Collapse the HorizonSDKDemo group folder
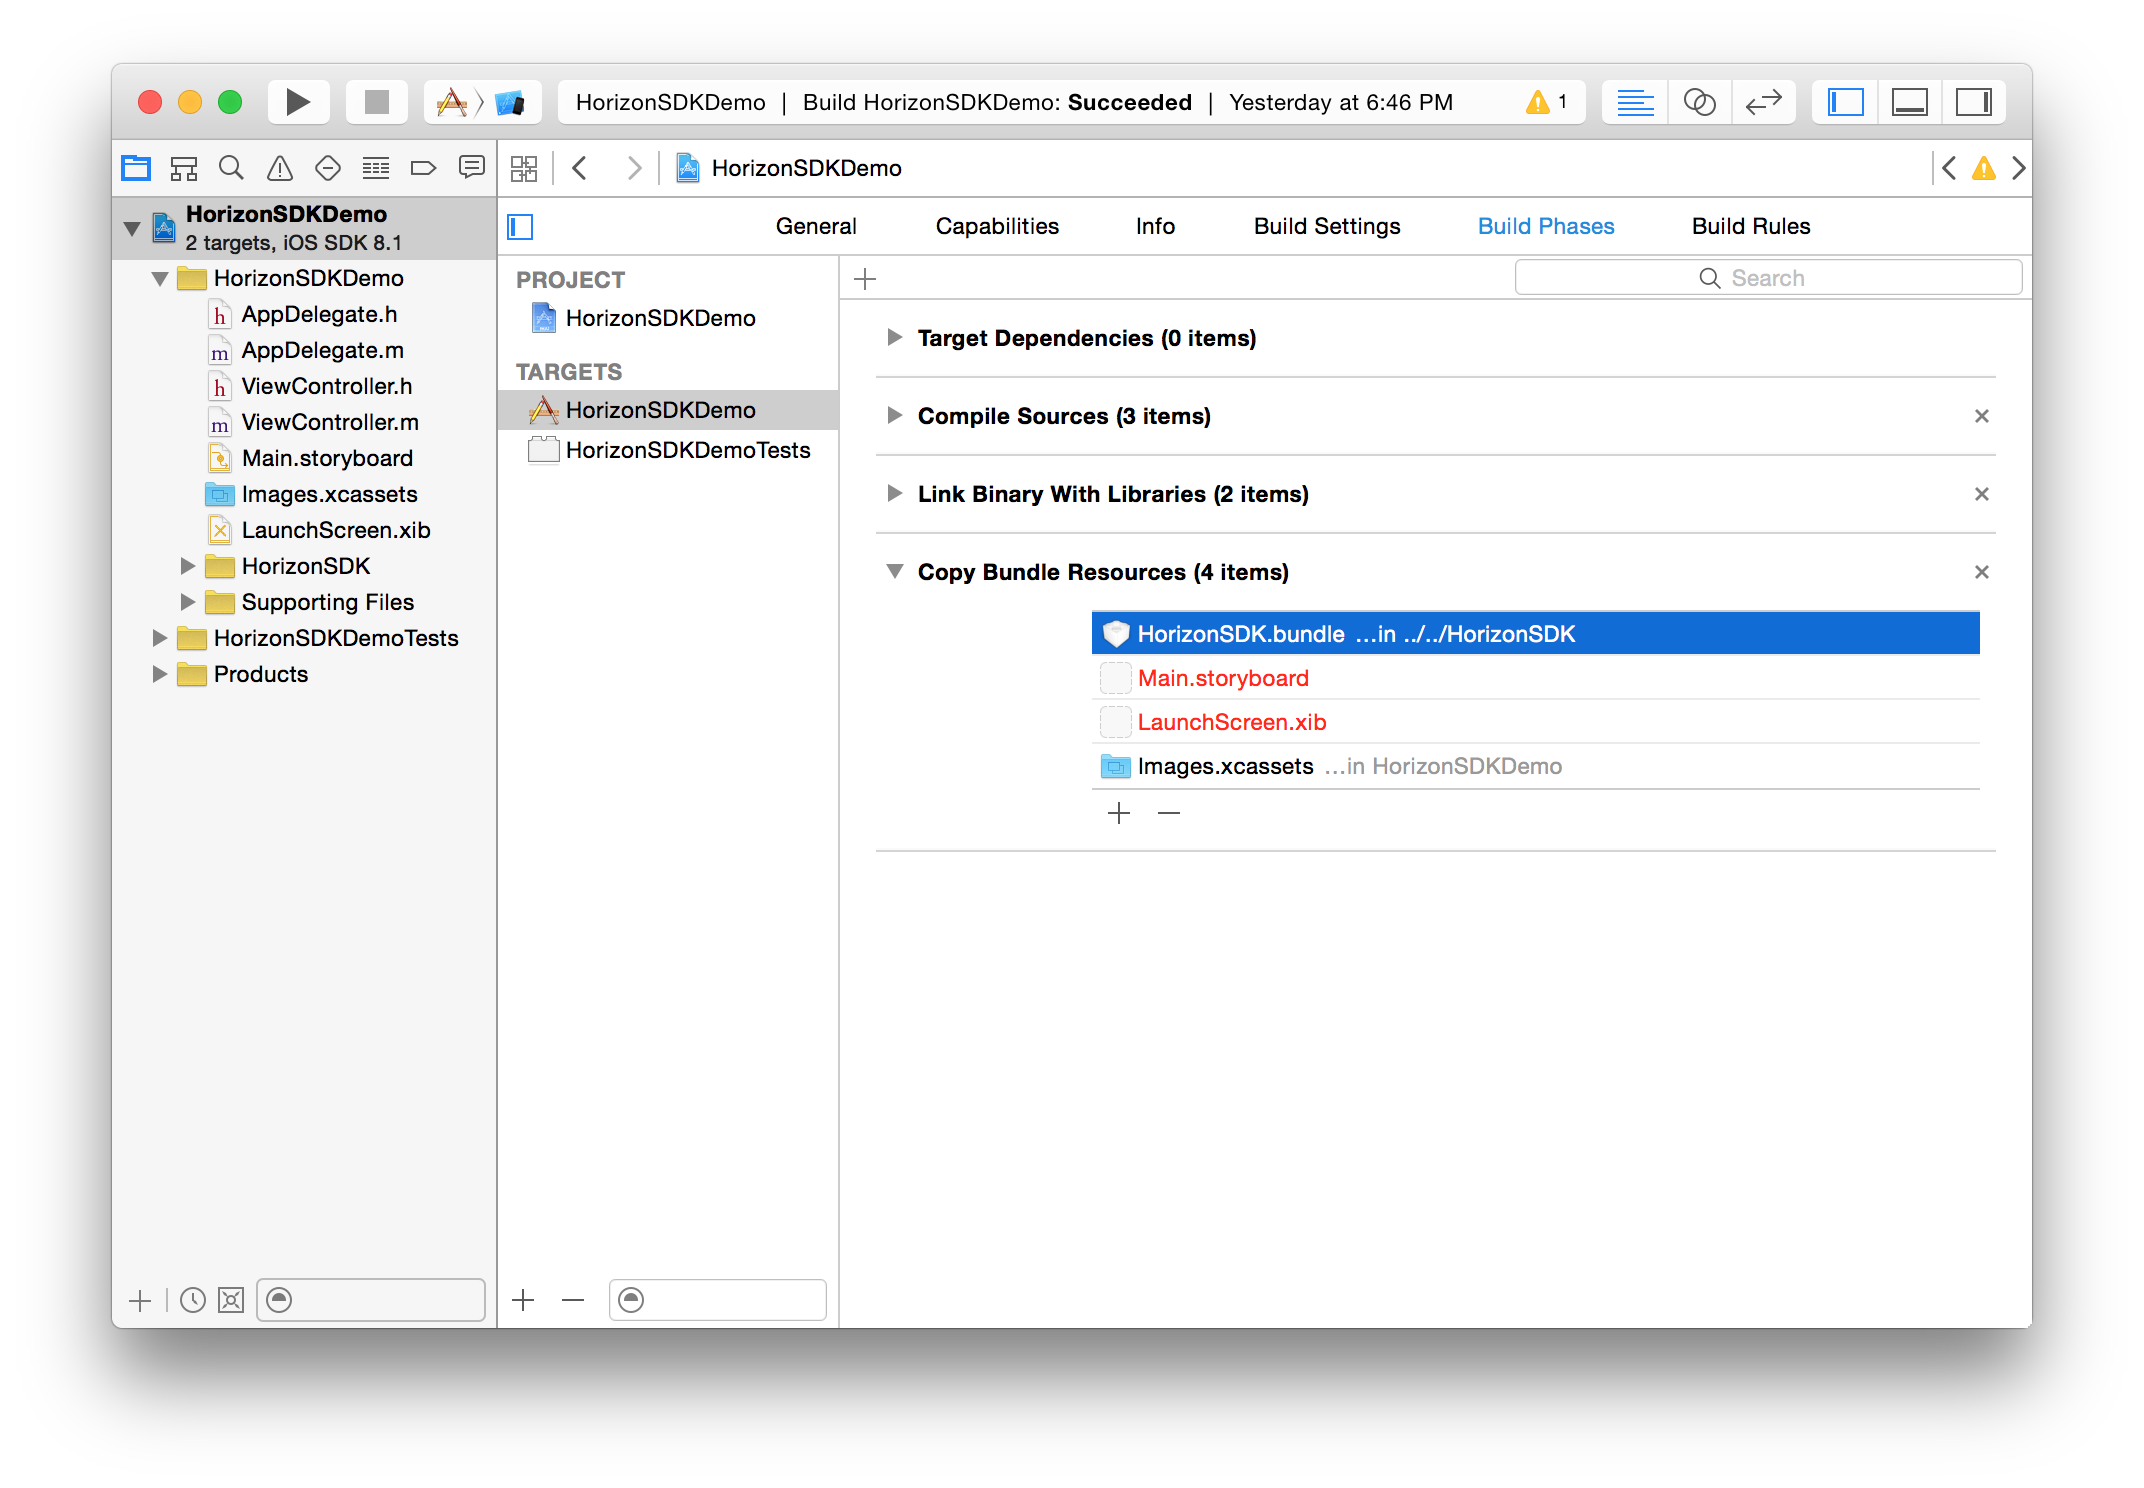The image size is (2144, 1488). coord(160,278)
